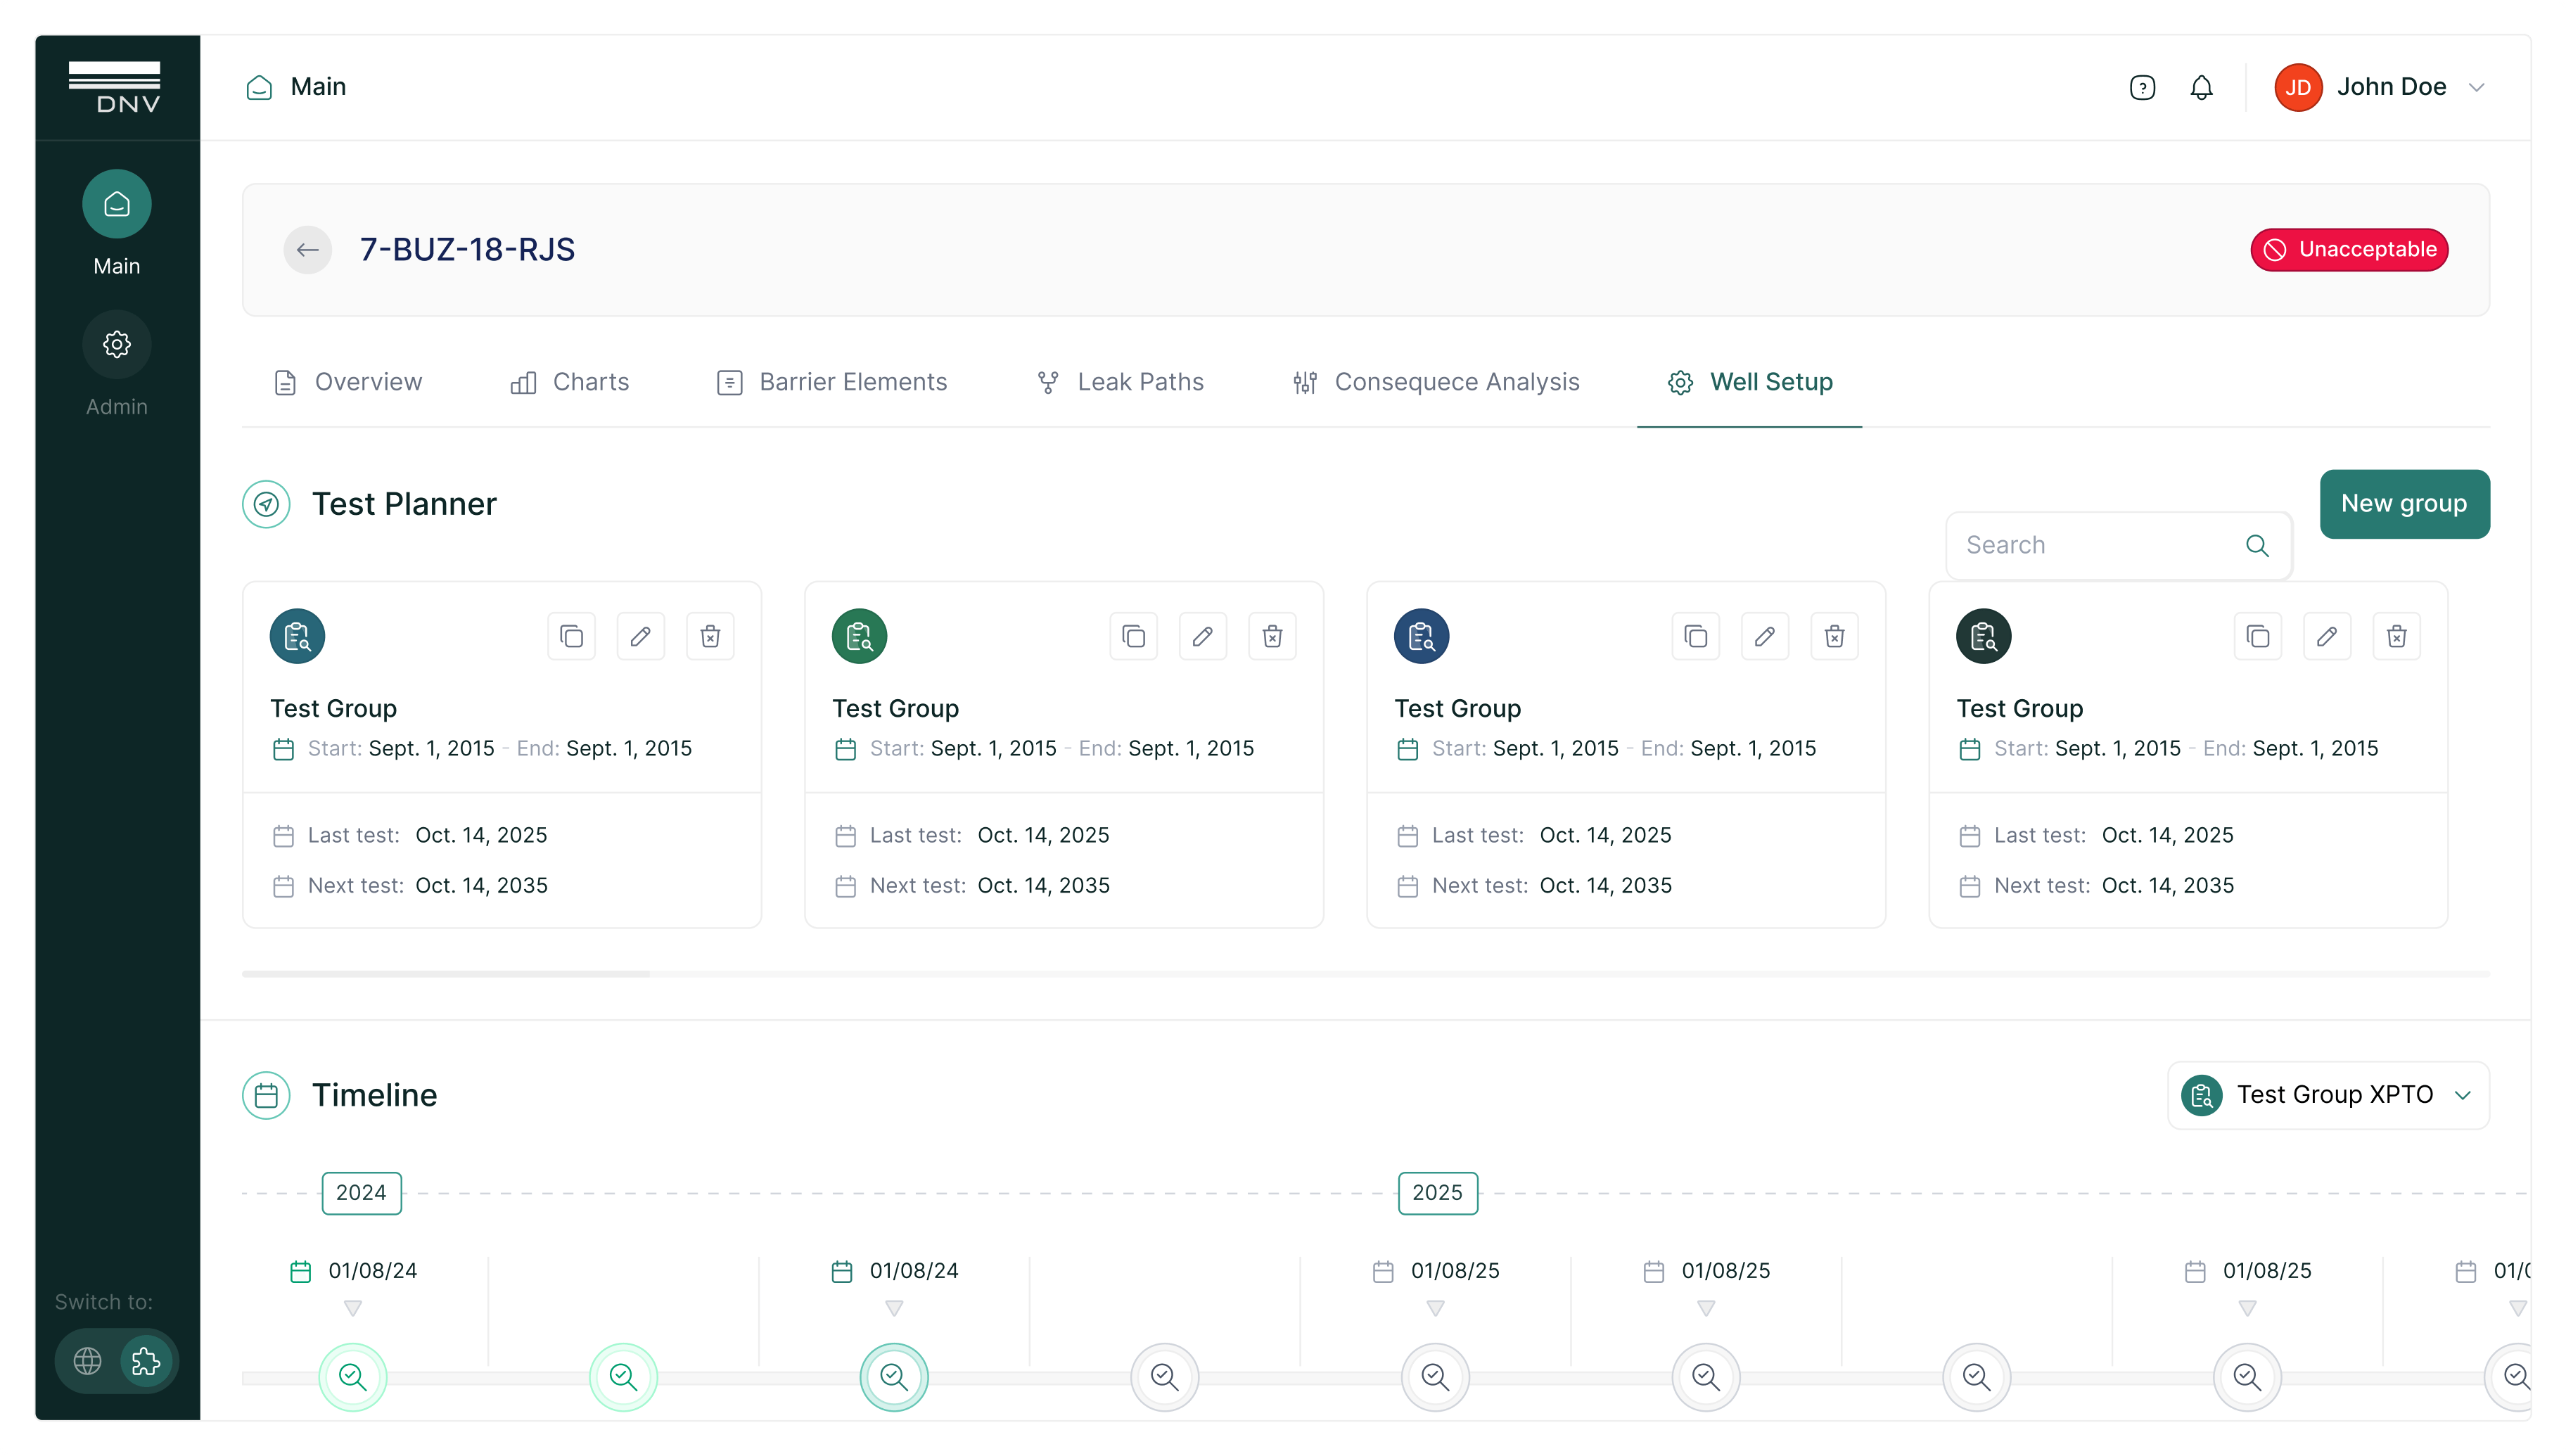Edit the second Test Group card
This screenshot has width=2566, height=1456.
pos(1203,636)
